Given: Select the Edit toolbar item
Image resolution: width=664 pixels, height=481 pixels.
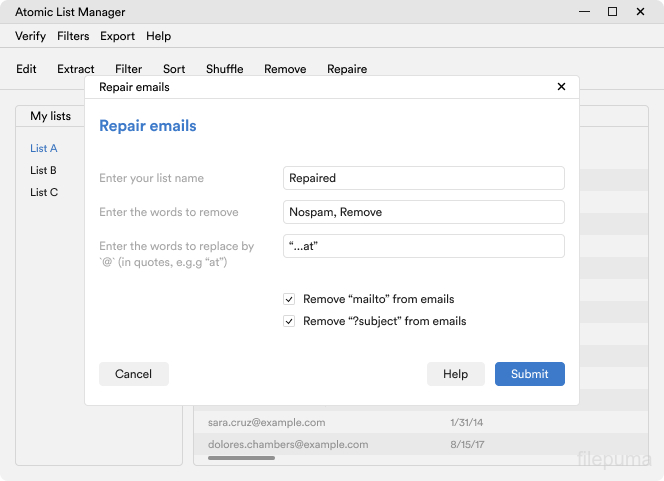Looking at the screenshot, I should [x=26, y=69].
